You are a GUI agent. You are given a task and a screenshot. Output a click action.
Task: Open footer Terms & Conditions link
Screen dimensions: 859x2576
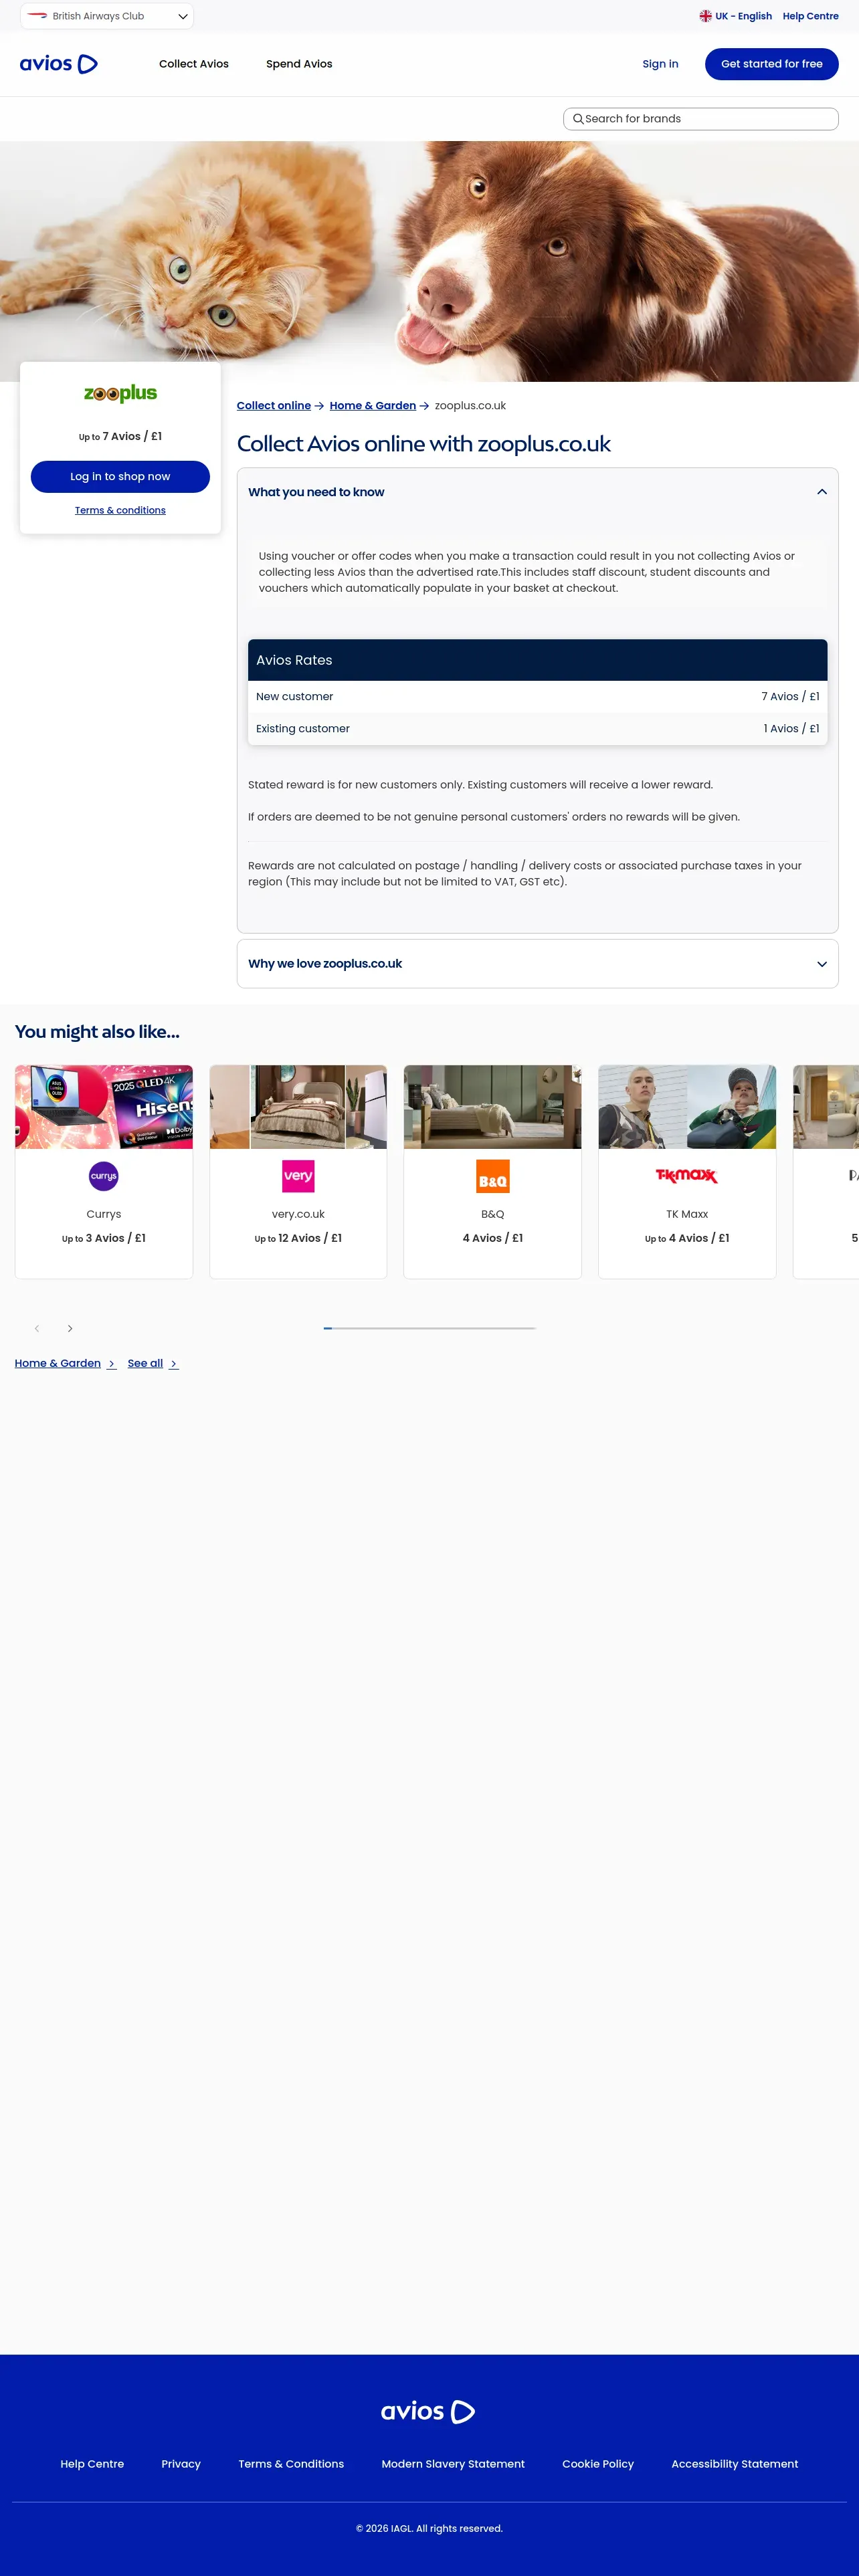[291, 2464]
